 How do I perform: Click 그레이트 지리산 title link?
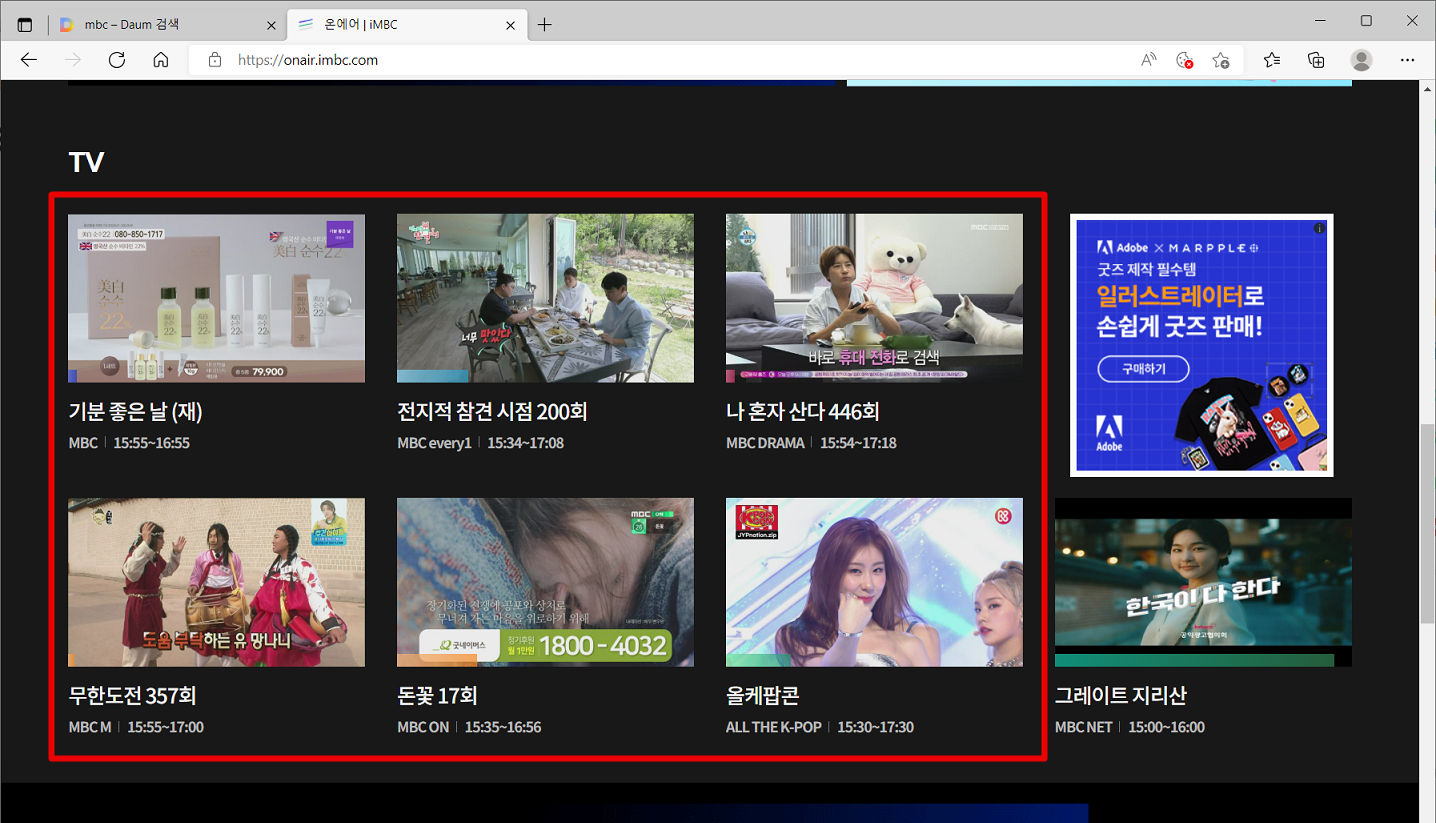[1121, 696]
